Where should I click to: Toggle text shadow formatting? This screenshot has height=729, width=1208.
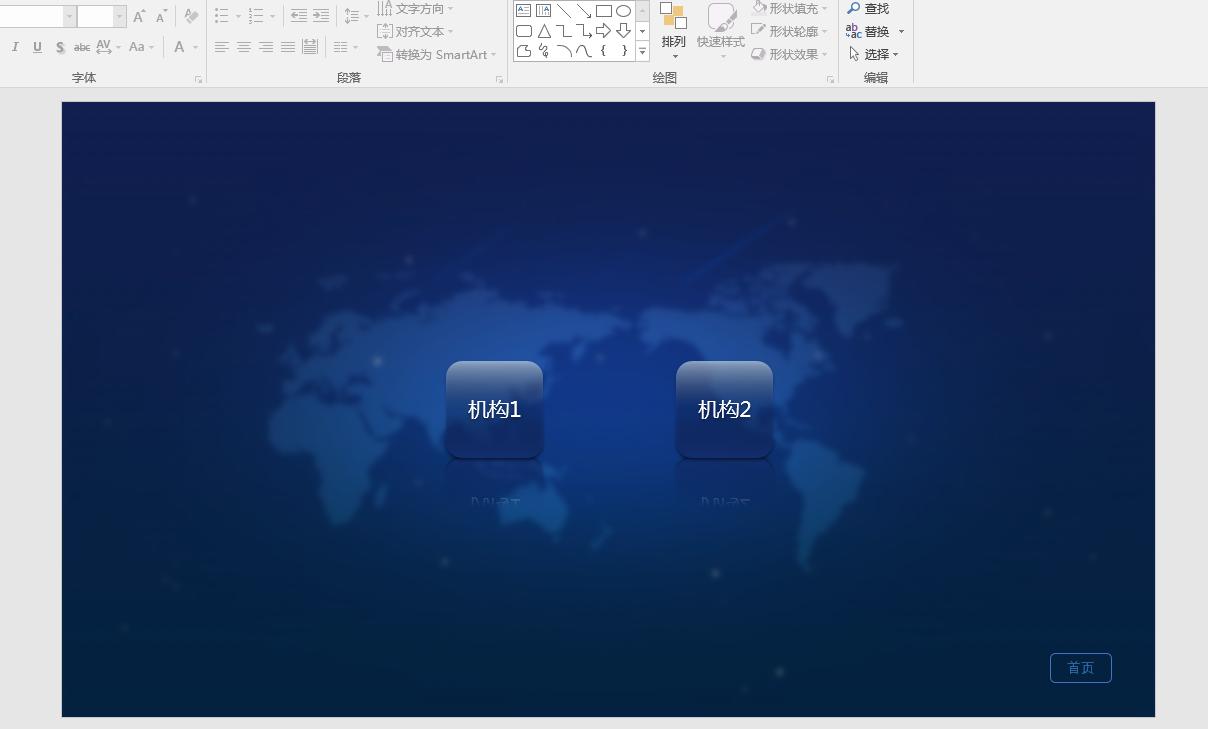point(60,47)
